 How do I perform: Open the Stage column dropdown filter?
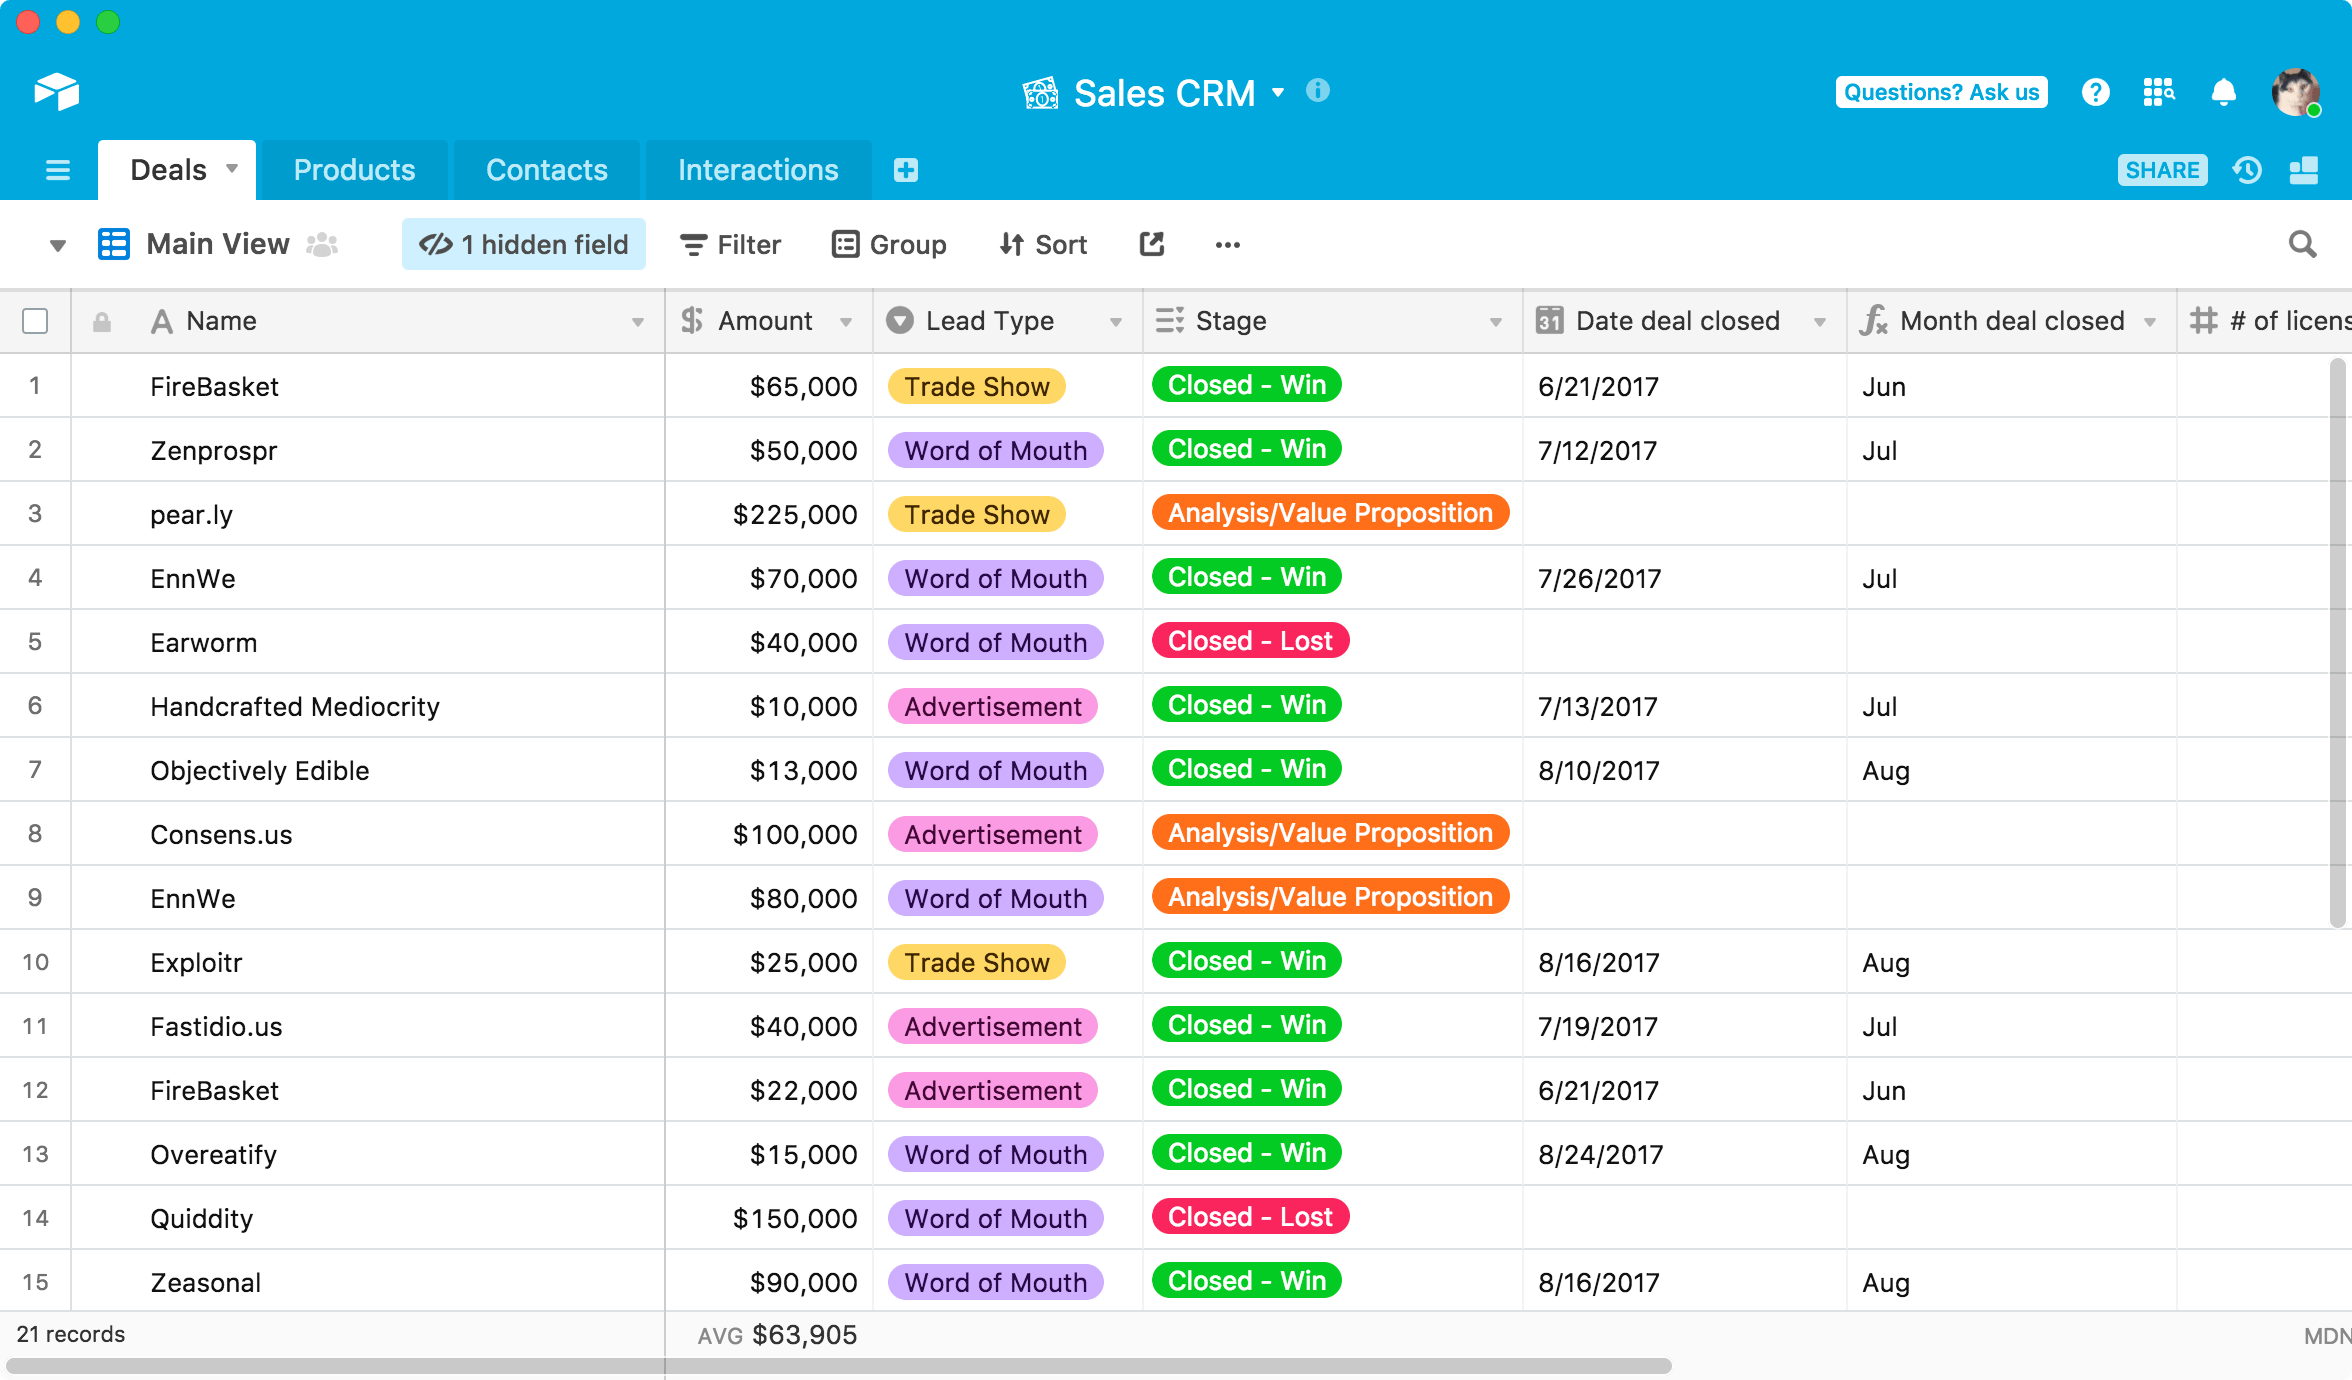coord(1493,322)
